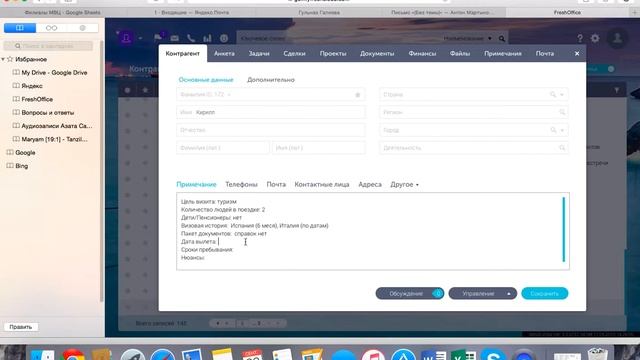Switch to the Документы tab
The image size is (640, 360).
coord(377,53)
